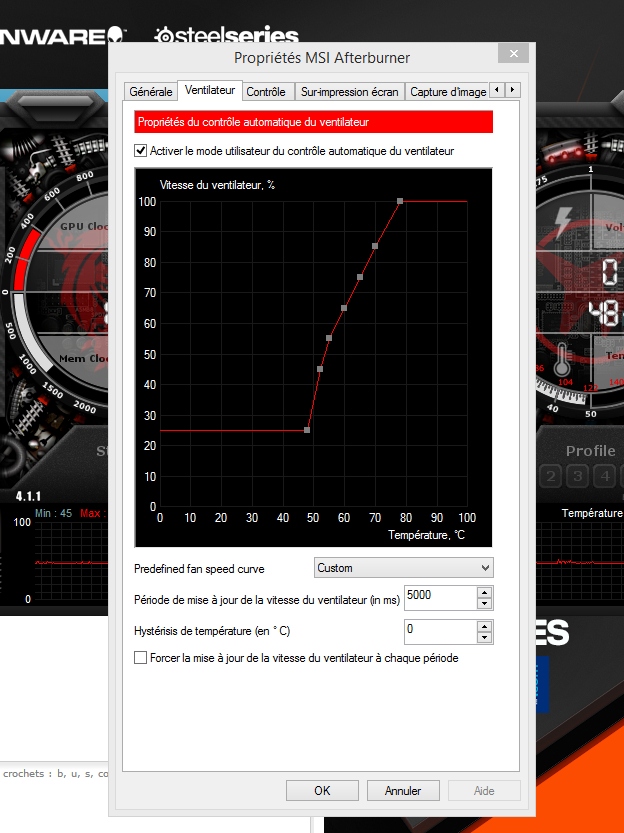Click the Propriétés du contrôle automatique red header

pyautogui.click(x=313, y=122)
